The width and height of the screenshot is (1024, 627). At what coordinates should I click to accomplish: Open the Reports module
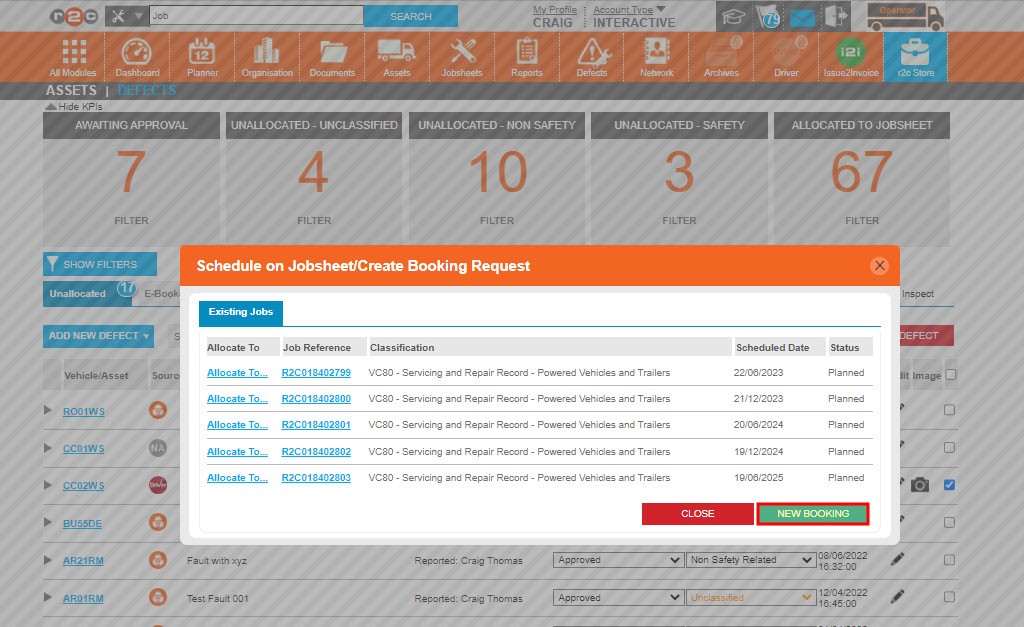click(x=526, y=56)
